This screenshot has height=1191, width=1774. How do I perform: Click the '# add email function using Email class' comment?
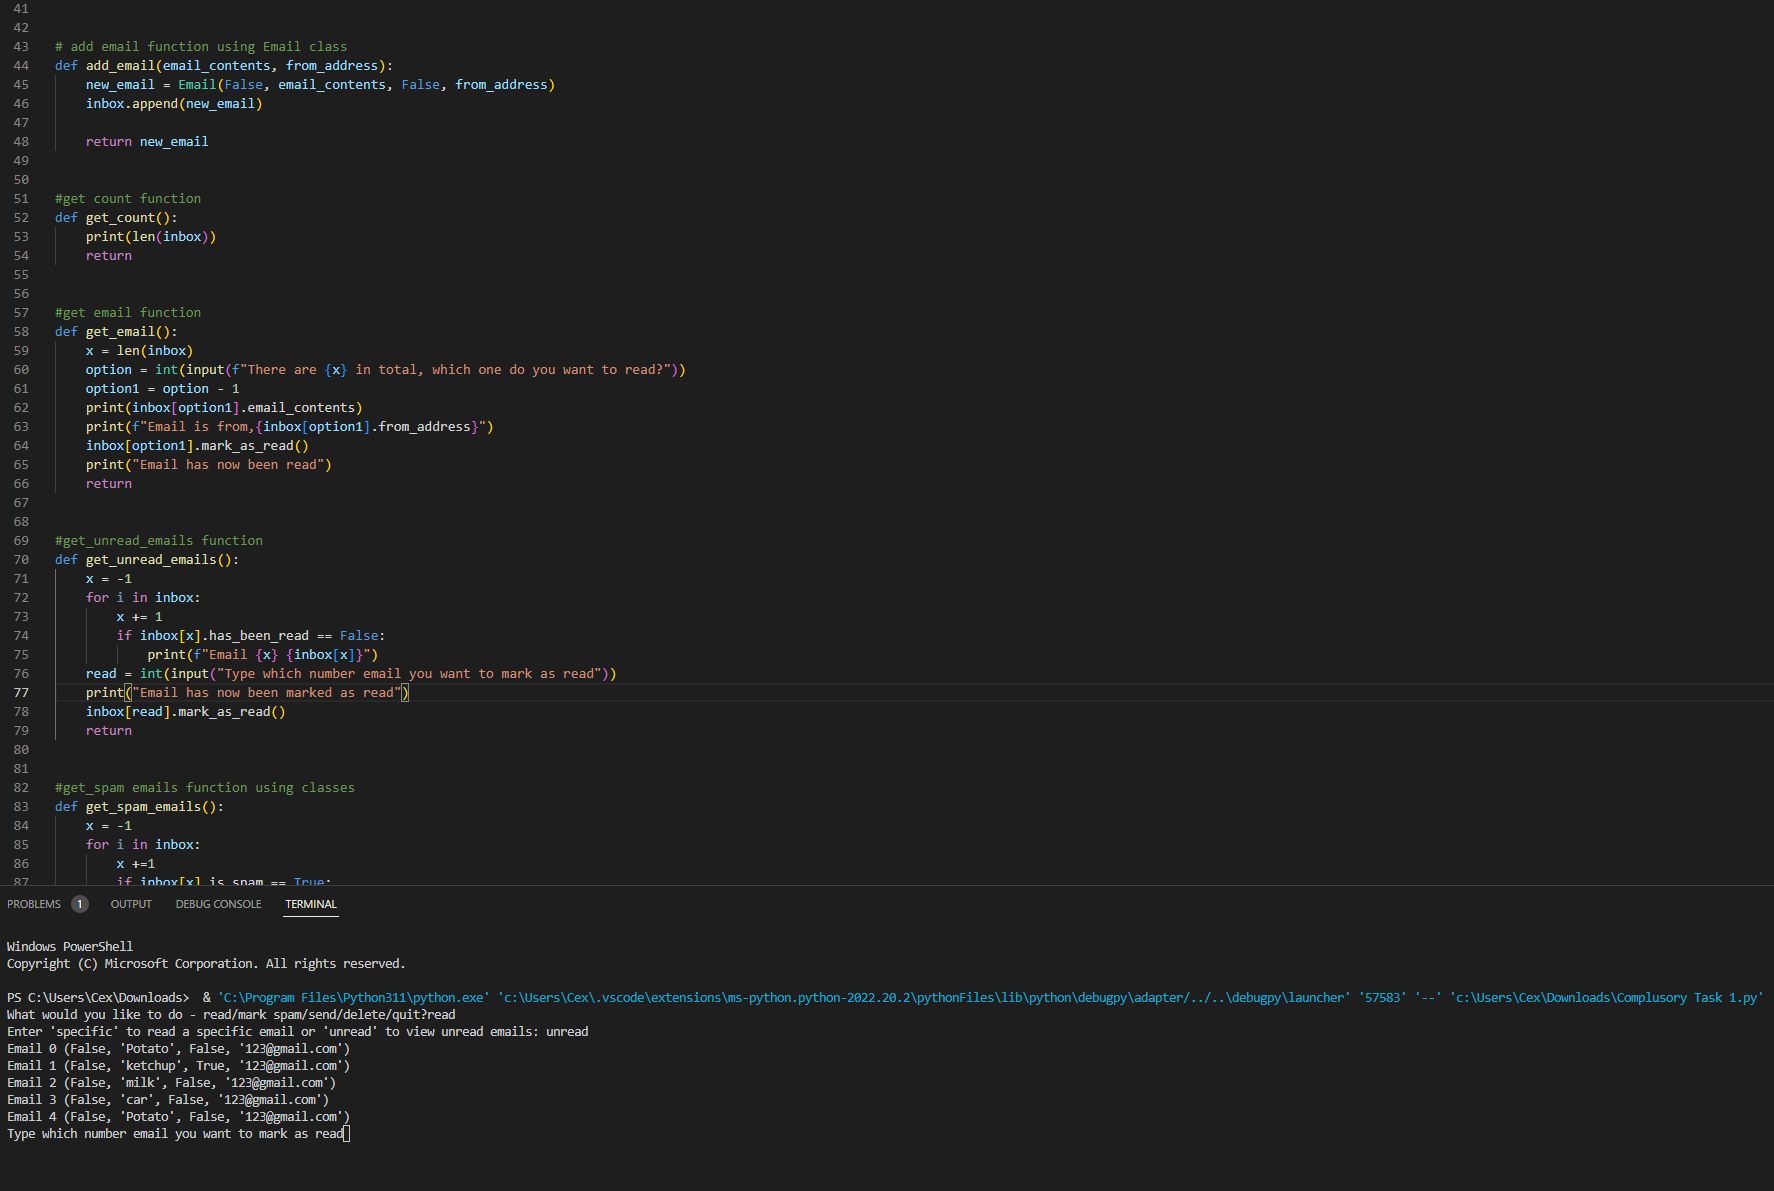201,47
